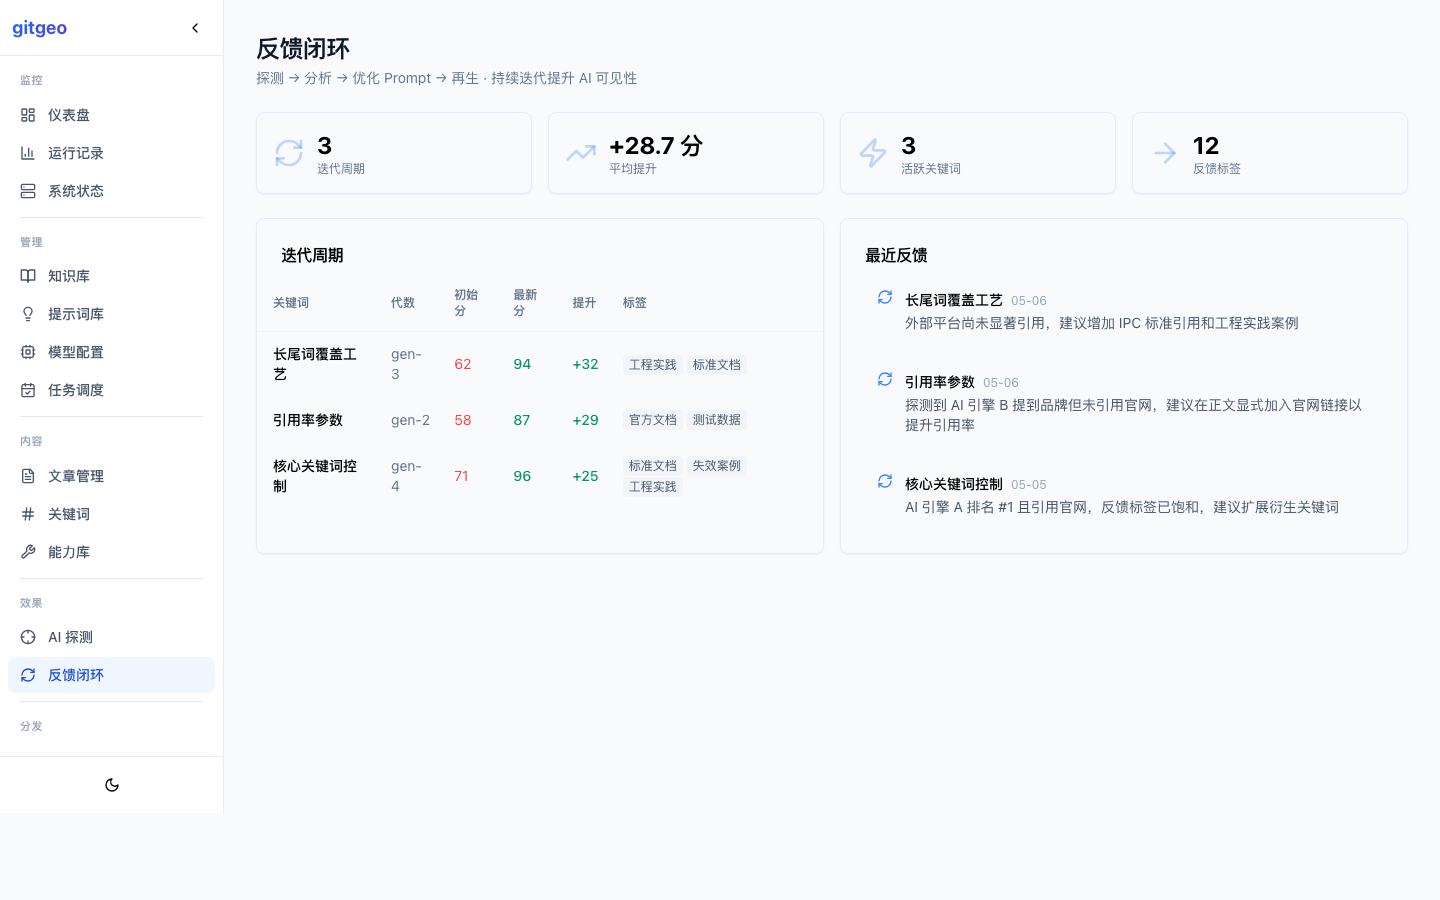Click the 迭代周期 stat card refresh icon
The height and width of the screenshot is (900, 1440).
click(289, 153)
